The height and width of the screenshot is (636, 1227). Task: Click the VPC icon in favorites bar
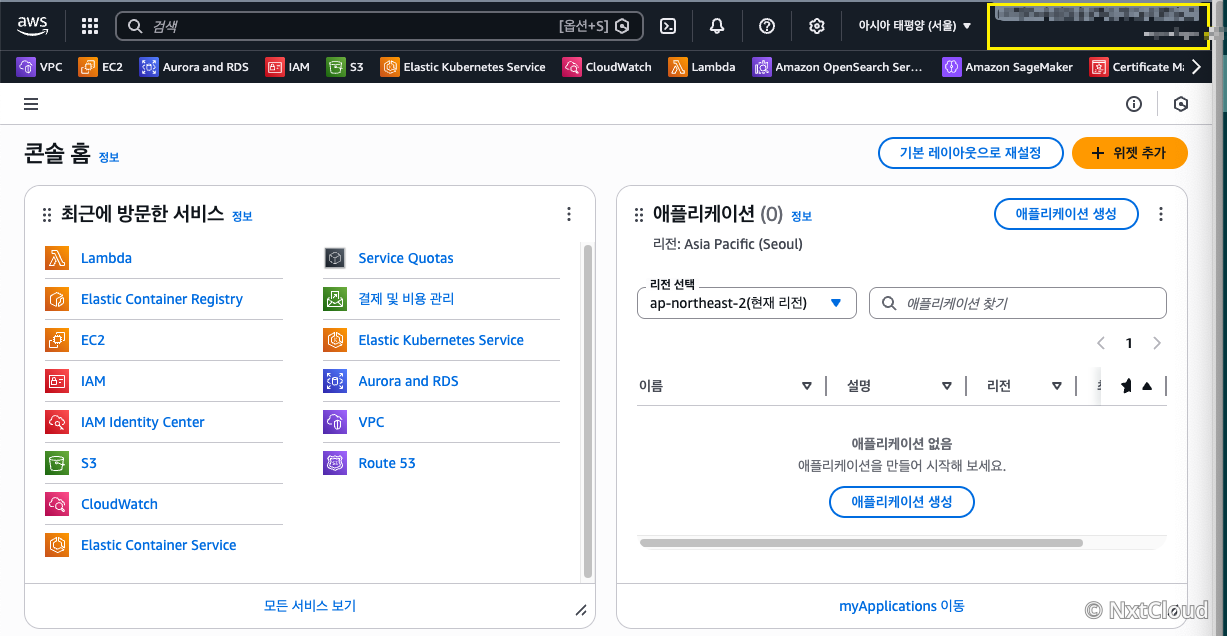pyautogui.click(x=26, y=67)
